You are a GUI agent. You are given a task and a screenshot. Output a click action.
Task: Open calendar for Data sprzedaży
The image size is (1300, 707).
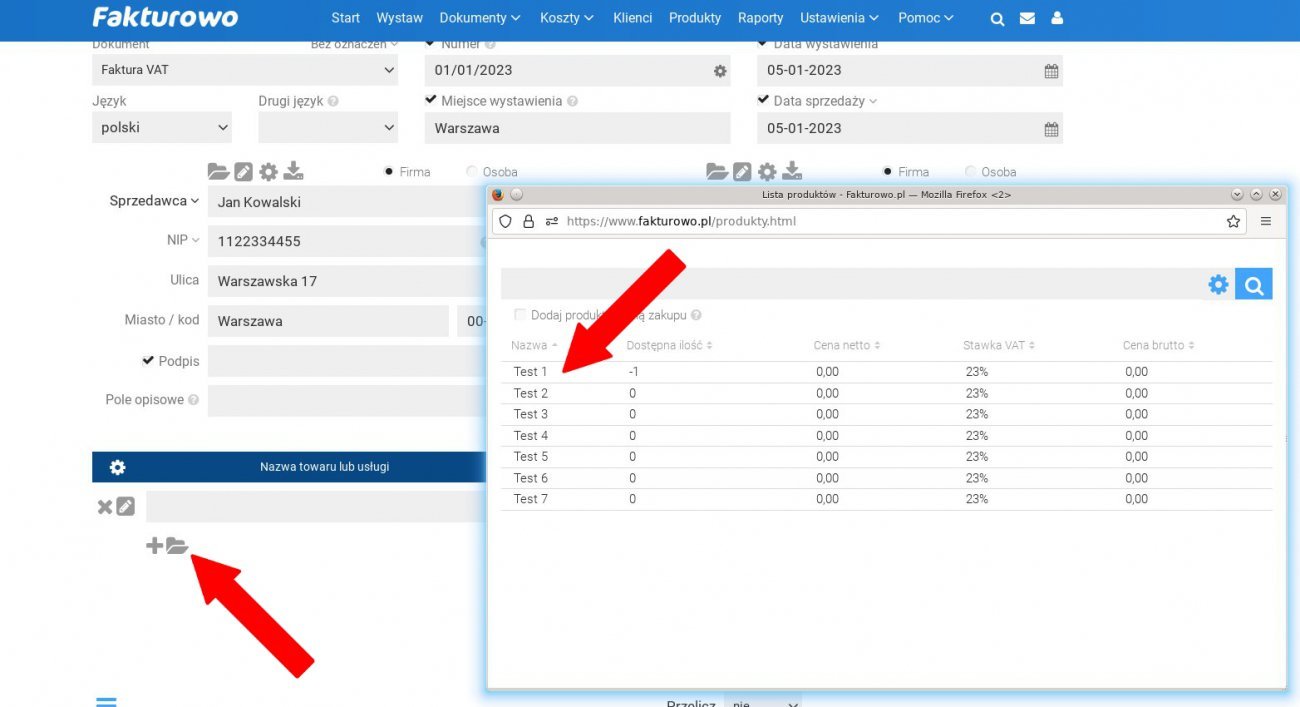(1051, 129)
